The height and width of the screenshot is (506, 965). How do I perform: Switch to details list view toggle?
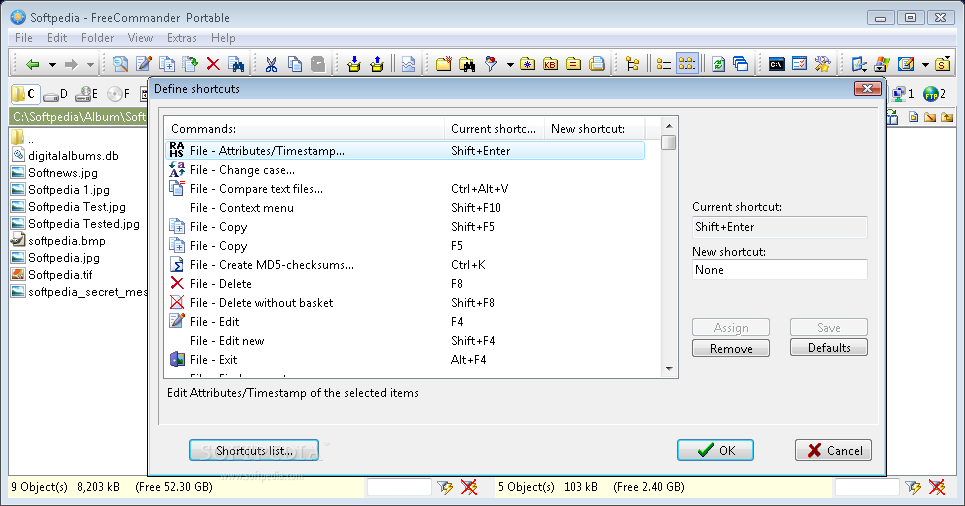tap(663, 64)
